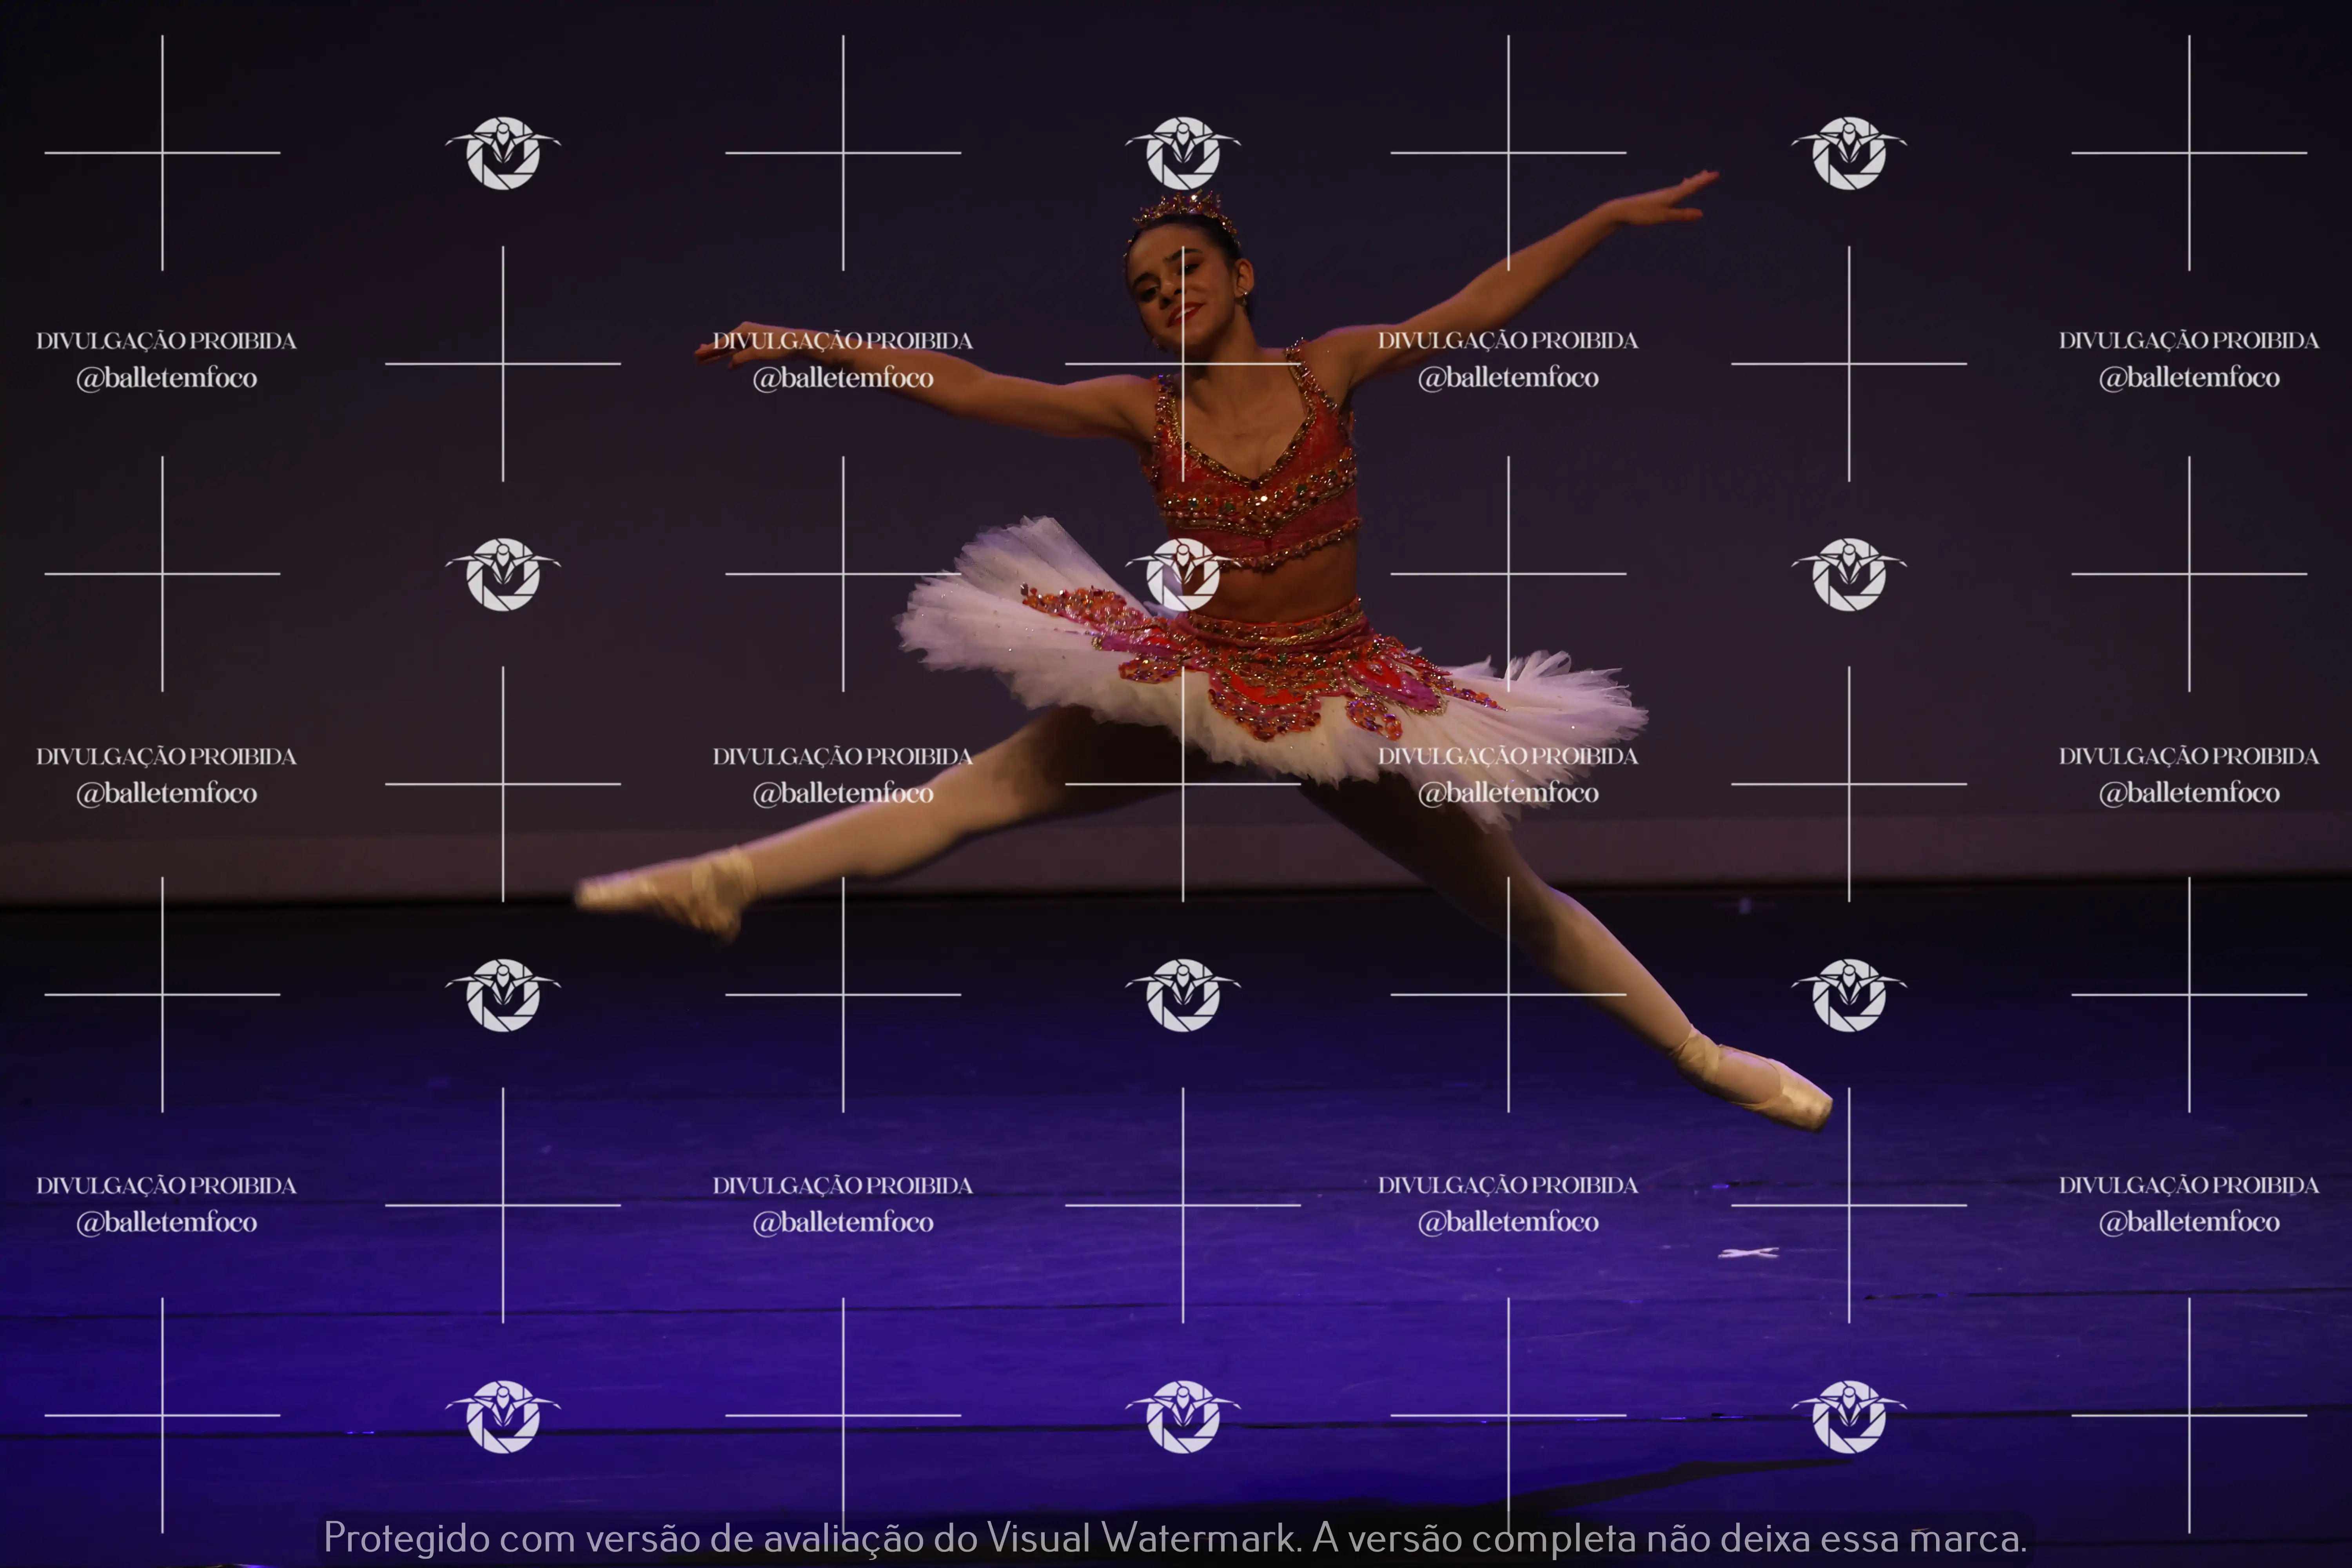Click the bottom-right camera logo watermark
Image resolution: width=2352 pixels, height=1568 pixels.
click(x=1849, y=1416)
